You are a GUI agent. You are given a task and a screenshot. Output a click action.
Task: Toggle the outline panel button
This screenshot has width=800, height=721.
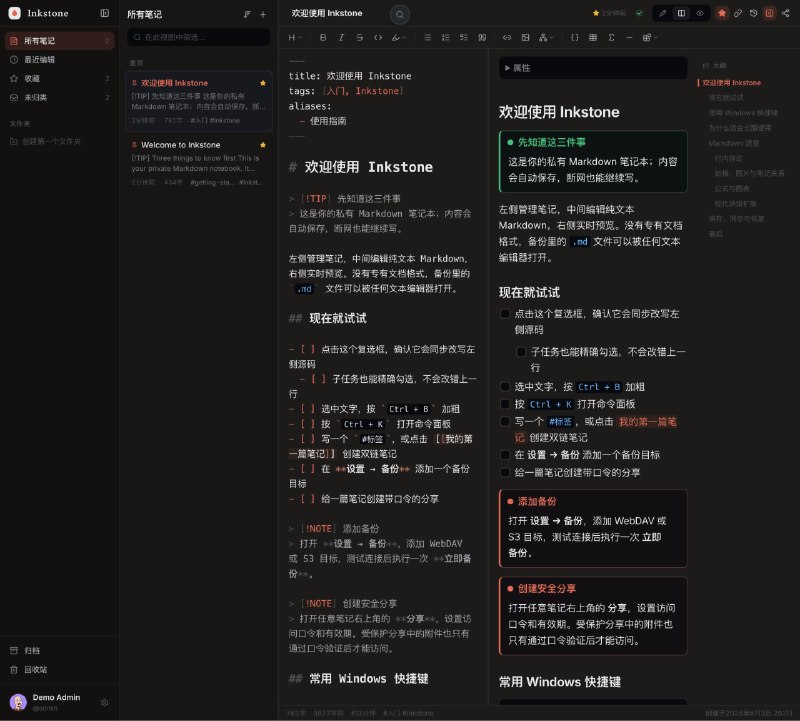(x=769, y=13)
